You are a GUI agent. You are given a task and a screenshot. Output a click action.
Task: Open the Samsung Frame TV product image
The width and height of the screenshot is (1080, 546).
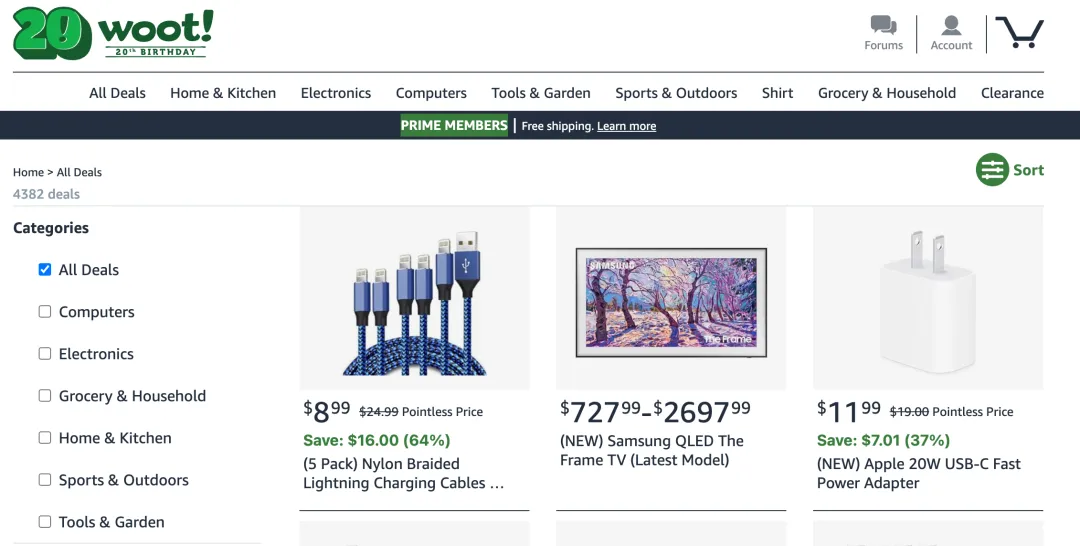(x=671, y=298)
